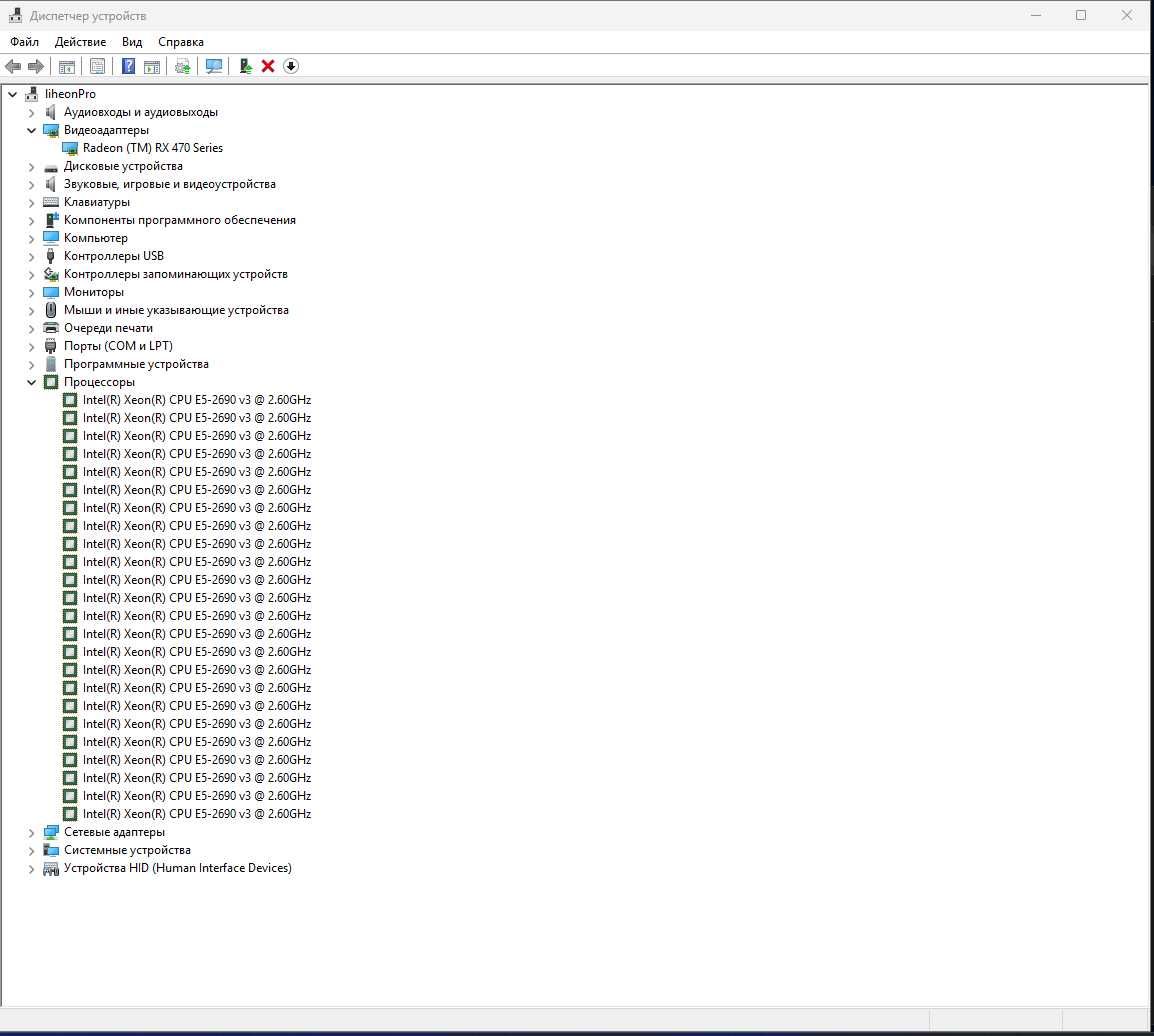Click the Back arrow in the toolbar
Screen dimensions: 1154x1036
click(13, 66)
